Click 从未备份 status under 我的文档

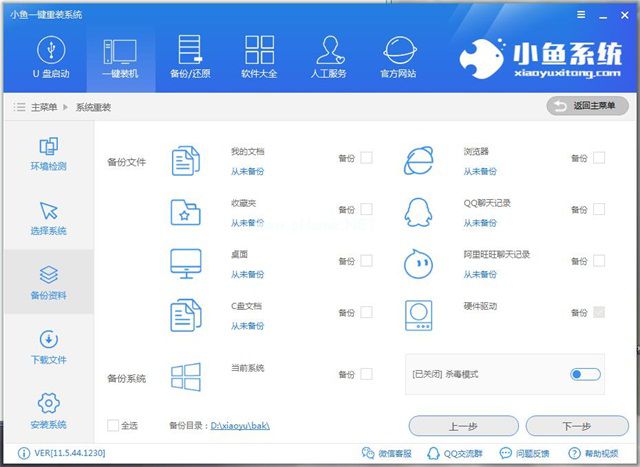[x=247, y=171]
